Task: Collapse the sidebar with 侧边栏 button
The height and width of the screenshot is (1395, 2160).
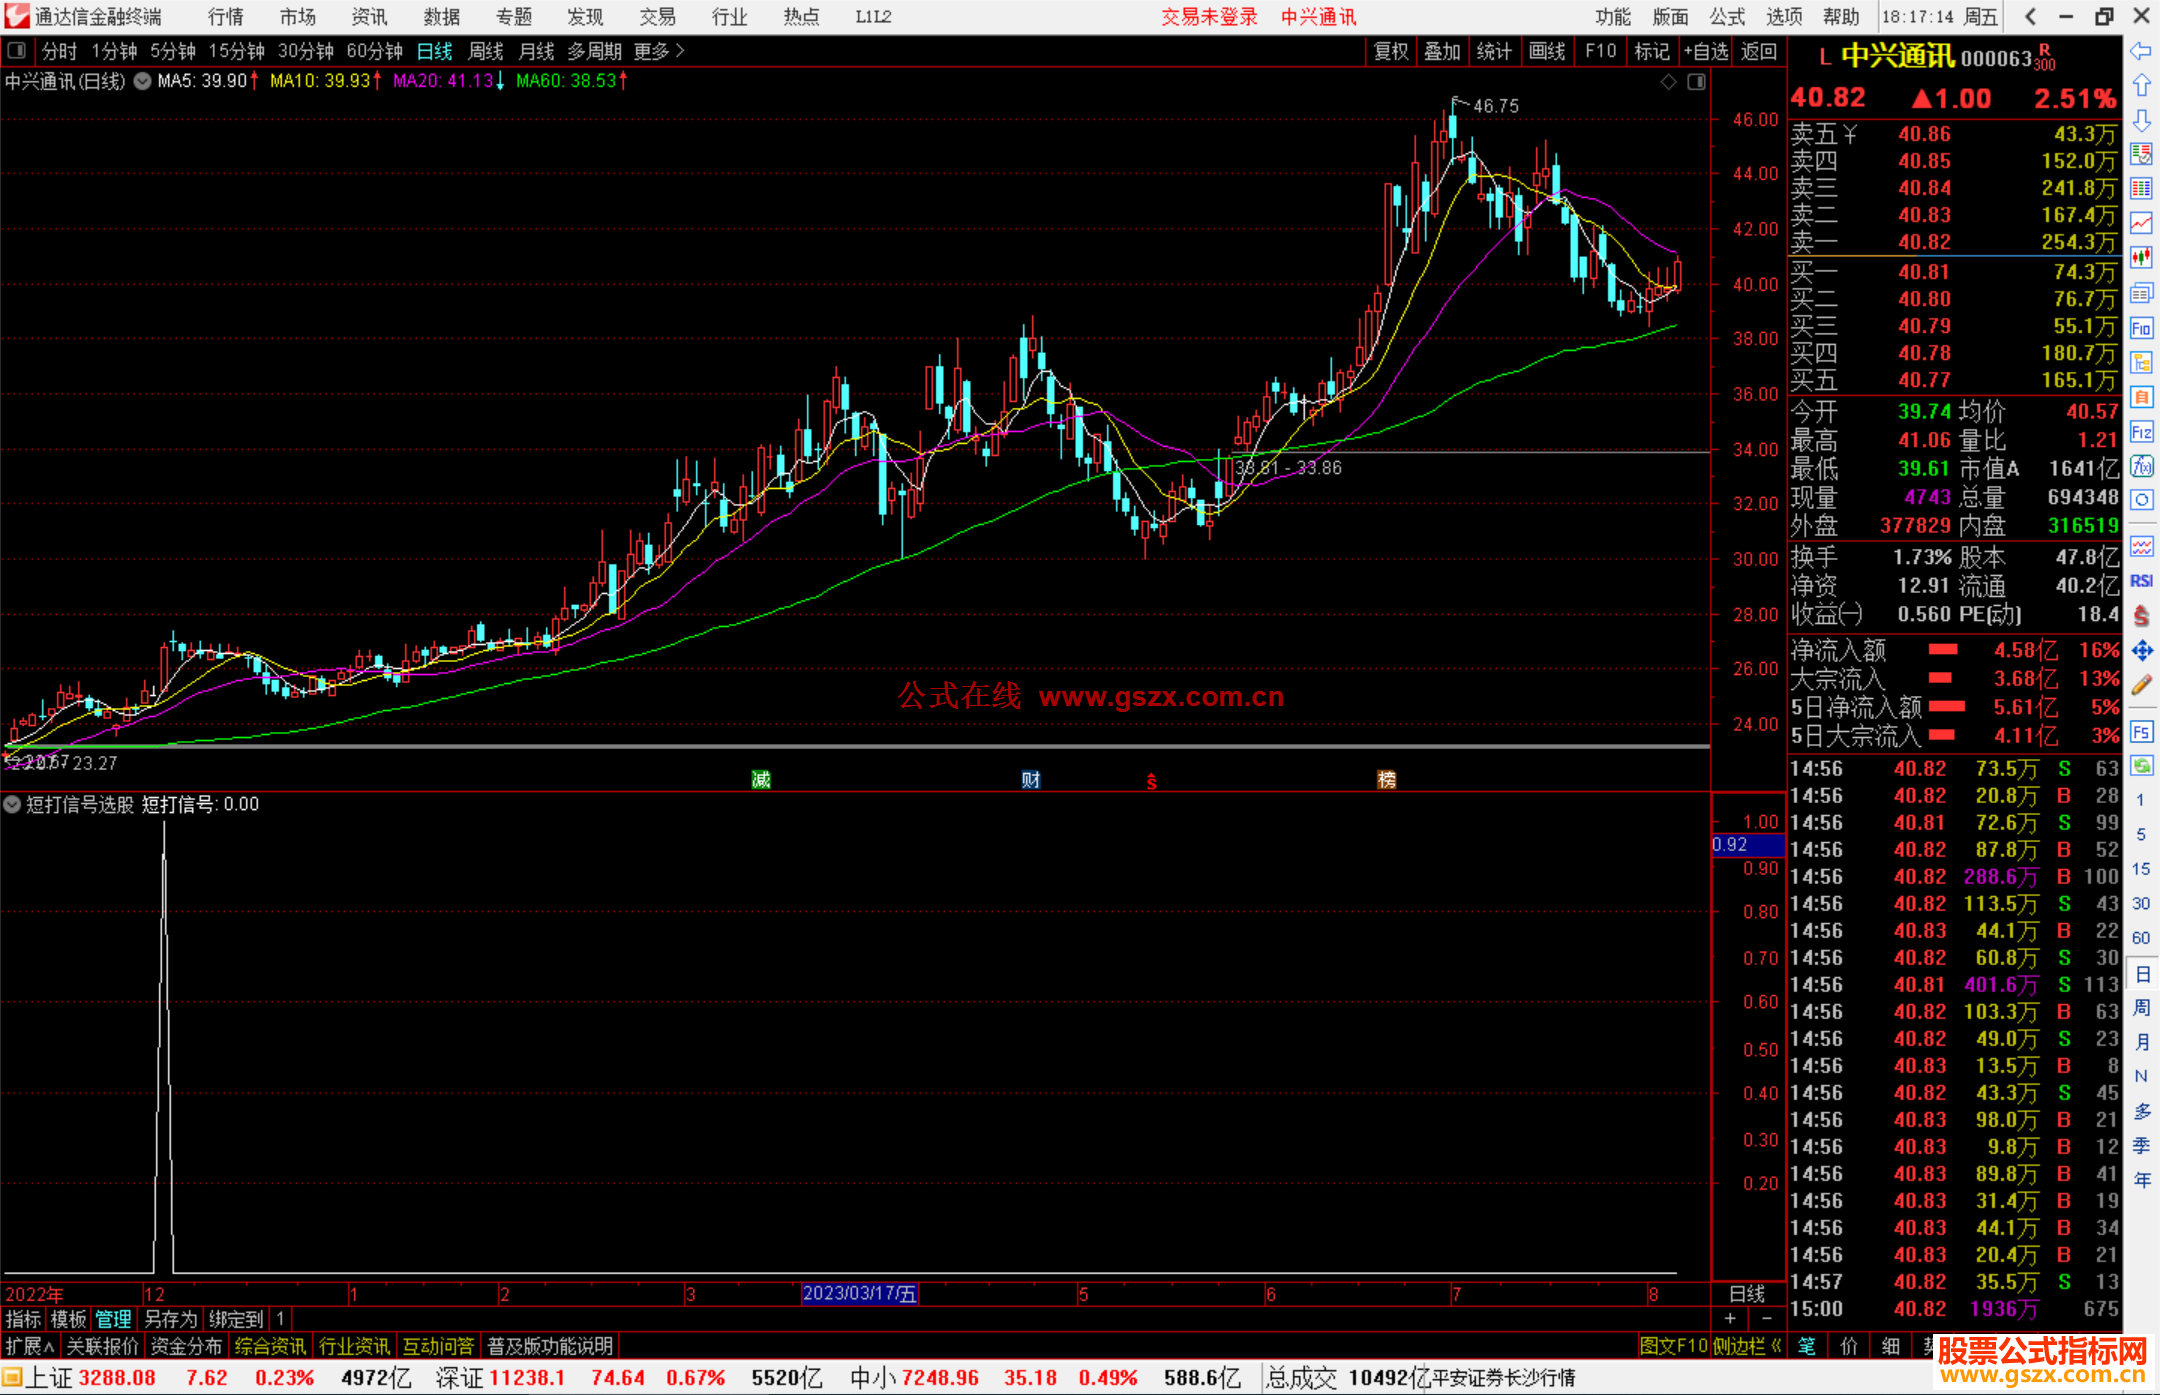Action: (x=1746, y=1346)
